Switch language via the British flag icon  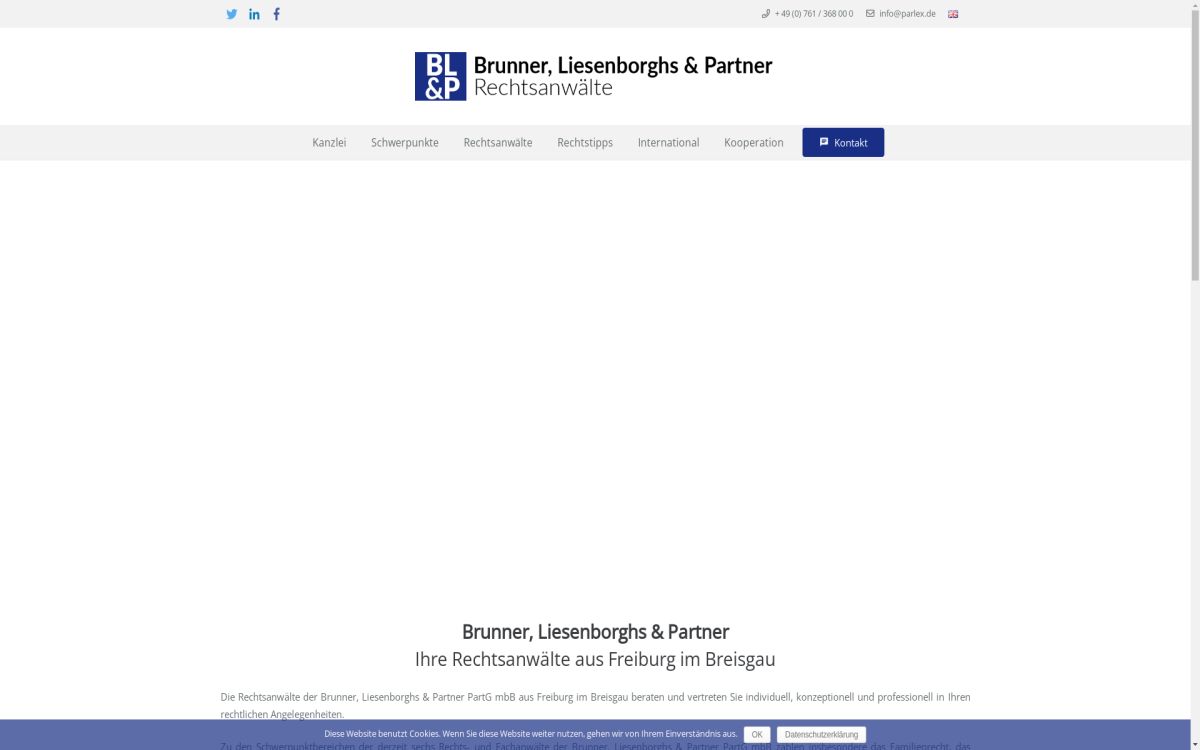(x=952, y=13)
